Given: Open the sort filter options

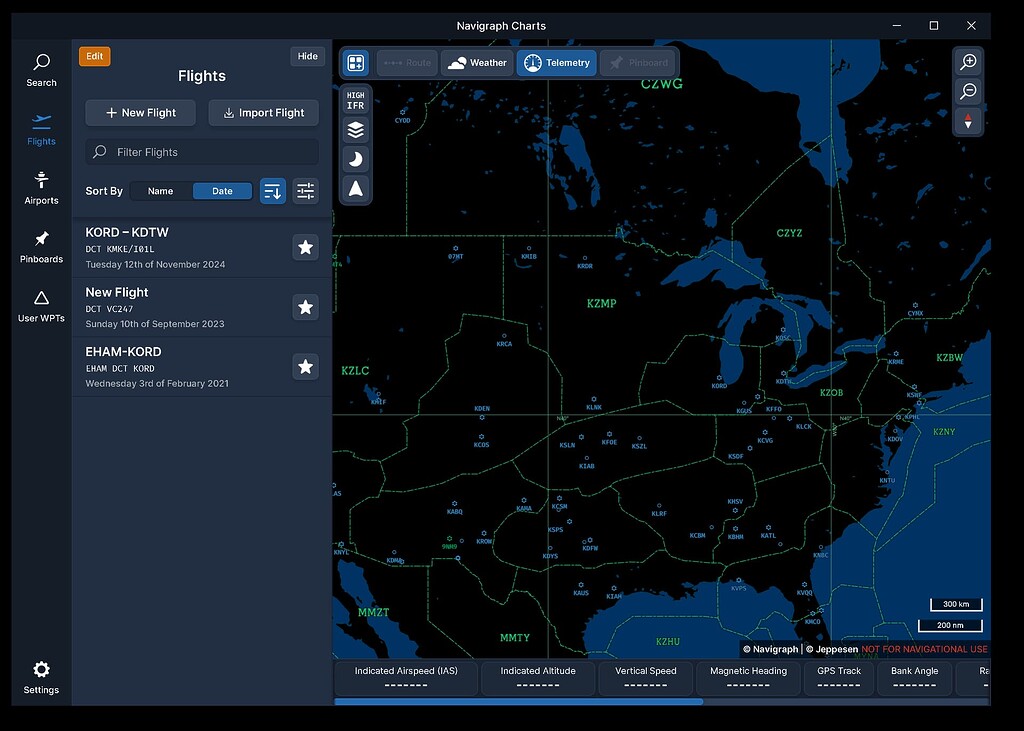Looking at the screenshot, I should [x=305, y=190].
